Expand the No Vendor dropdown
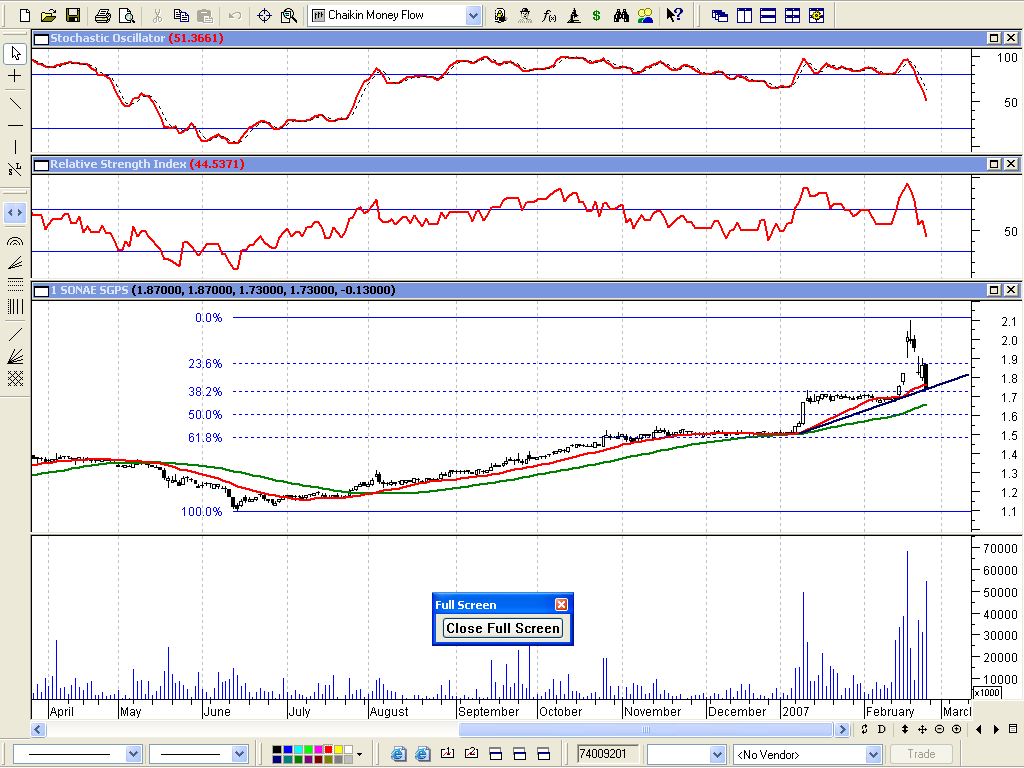 (873, 754)
